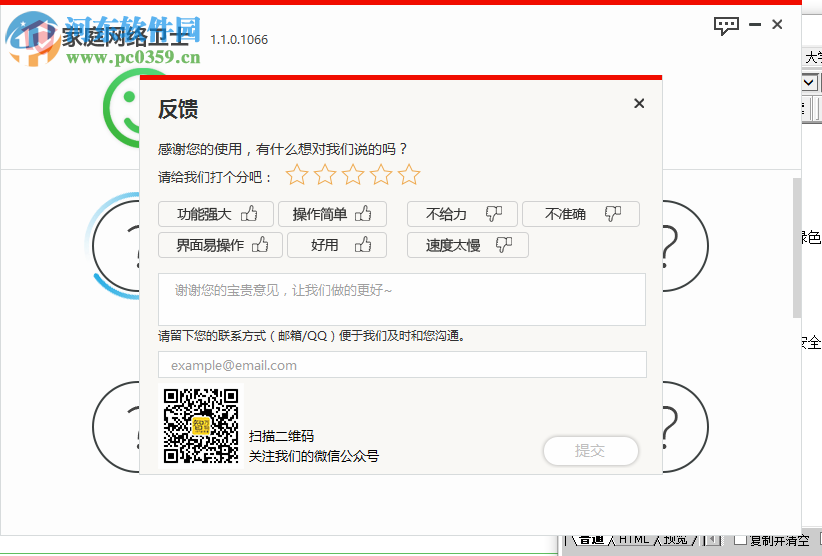Switch to 预览 tab in background editor
This screenshot has height=556, width=822.
pos(676,540)
